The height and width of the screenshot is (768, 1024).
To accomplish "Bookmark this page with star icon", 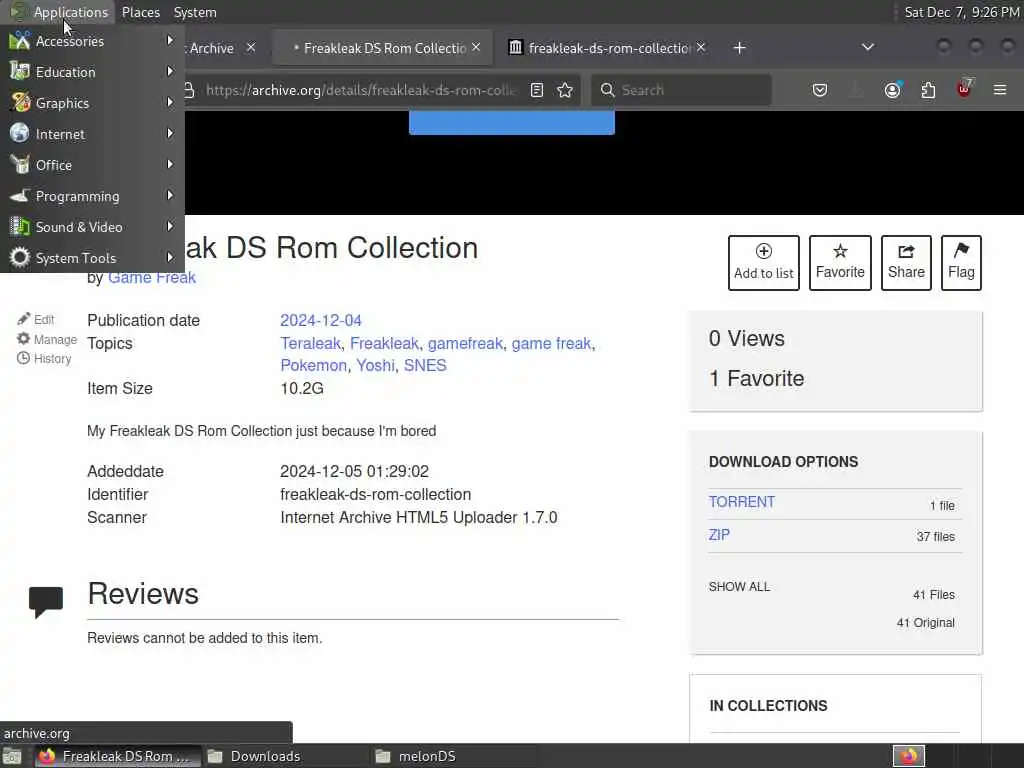I will coord(565,90).
